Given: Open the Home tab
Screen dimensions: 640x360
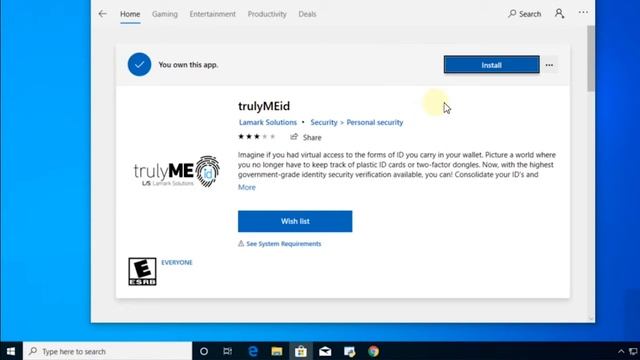Looking at the screenshot, I should (x=130, y=14).
